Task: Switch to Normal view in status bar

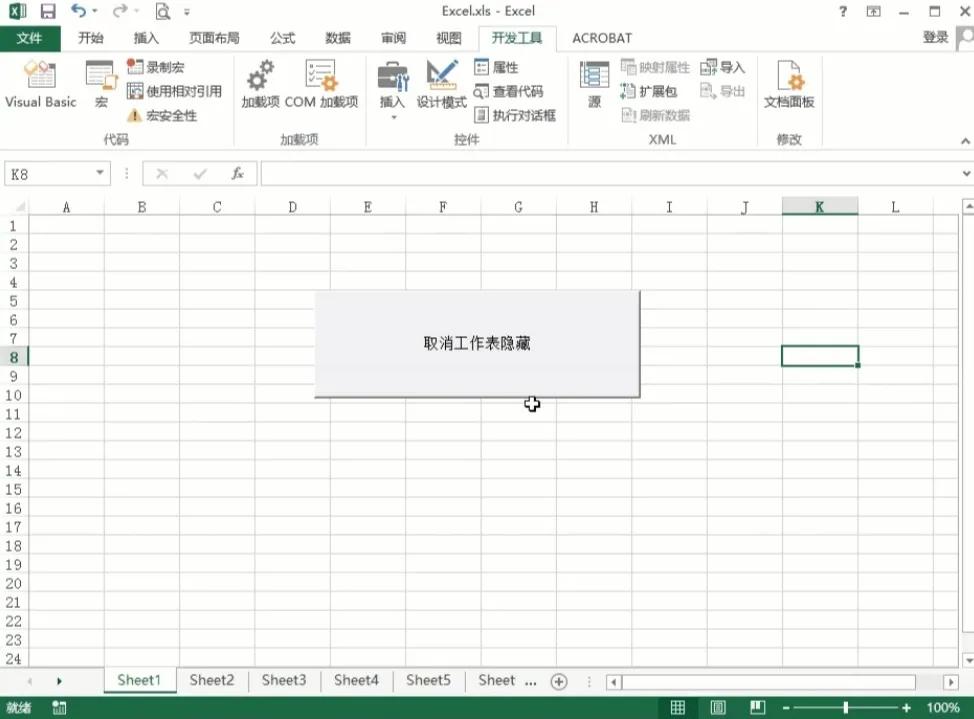Action: click(678, 707)
